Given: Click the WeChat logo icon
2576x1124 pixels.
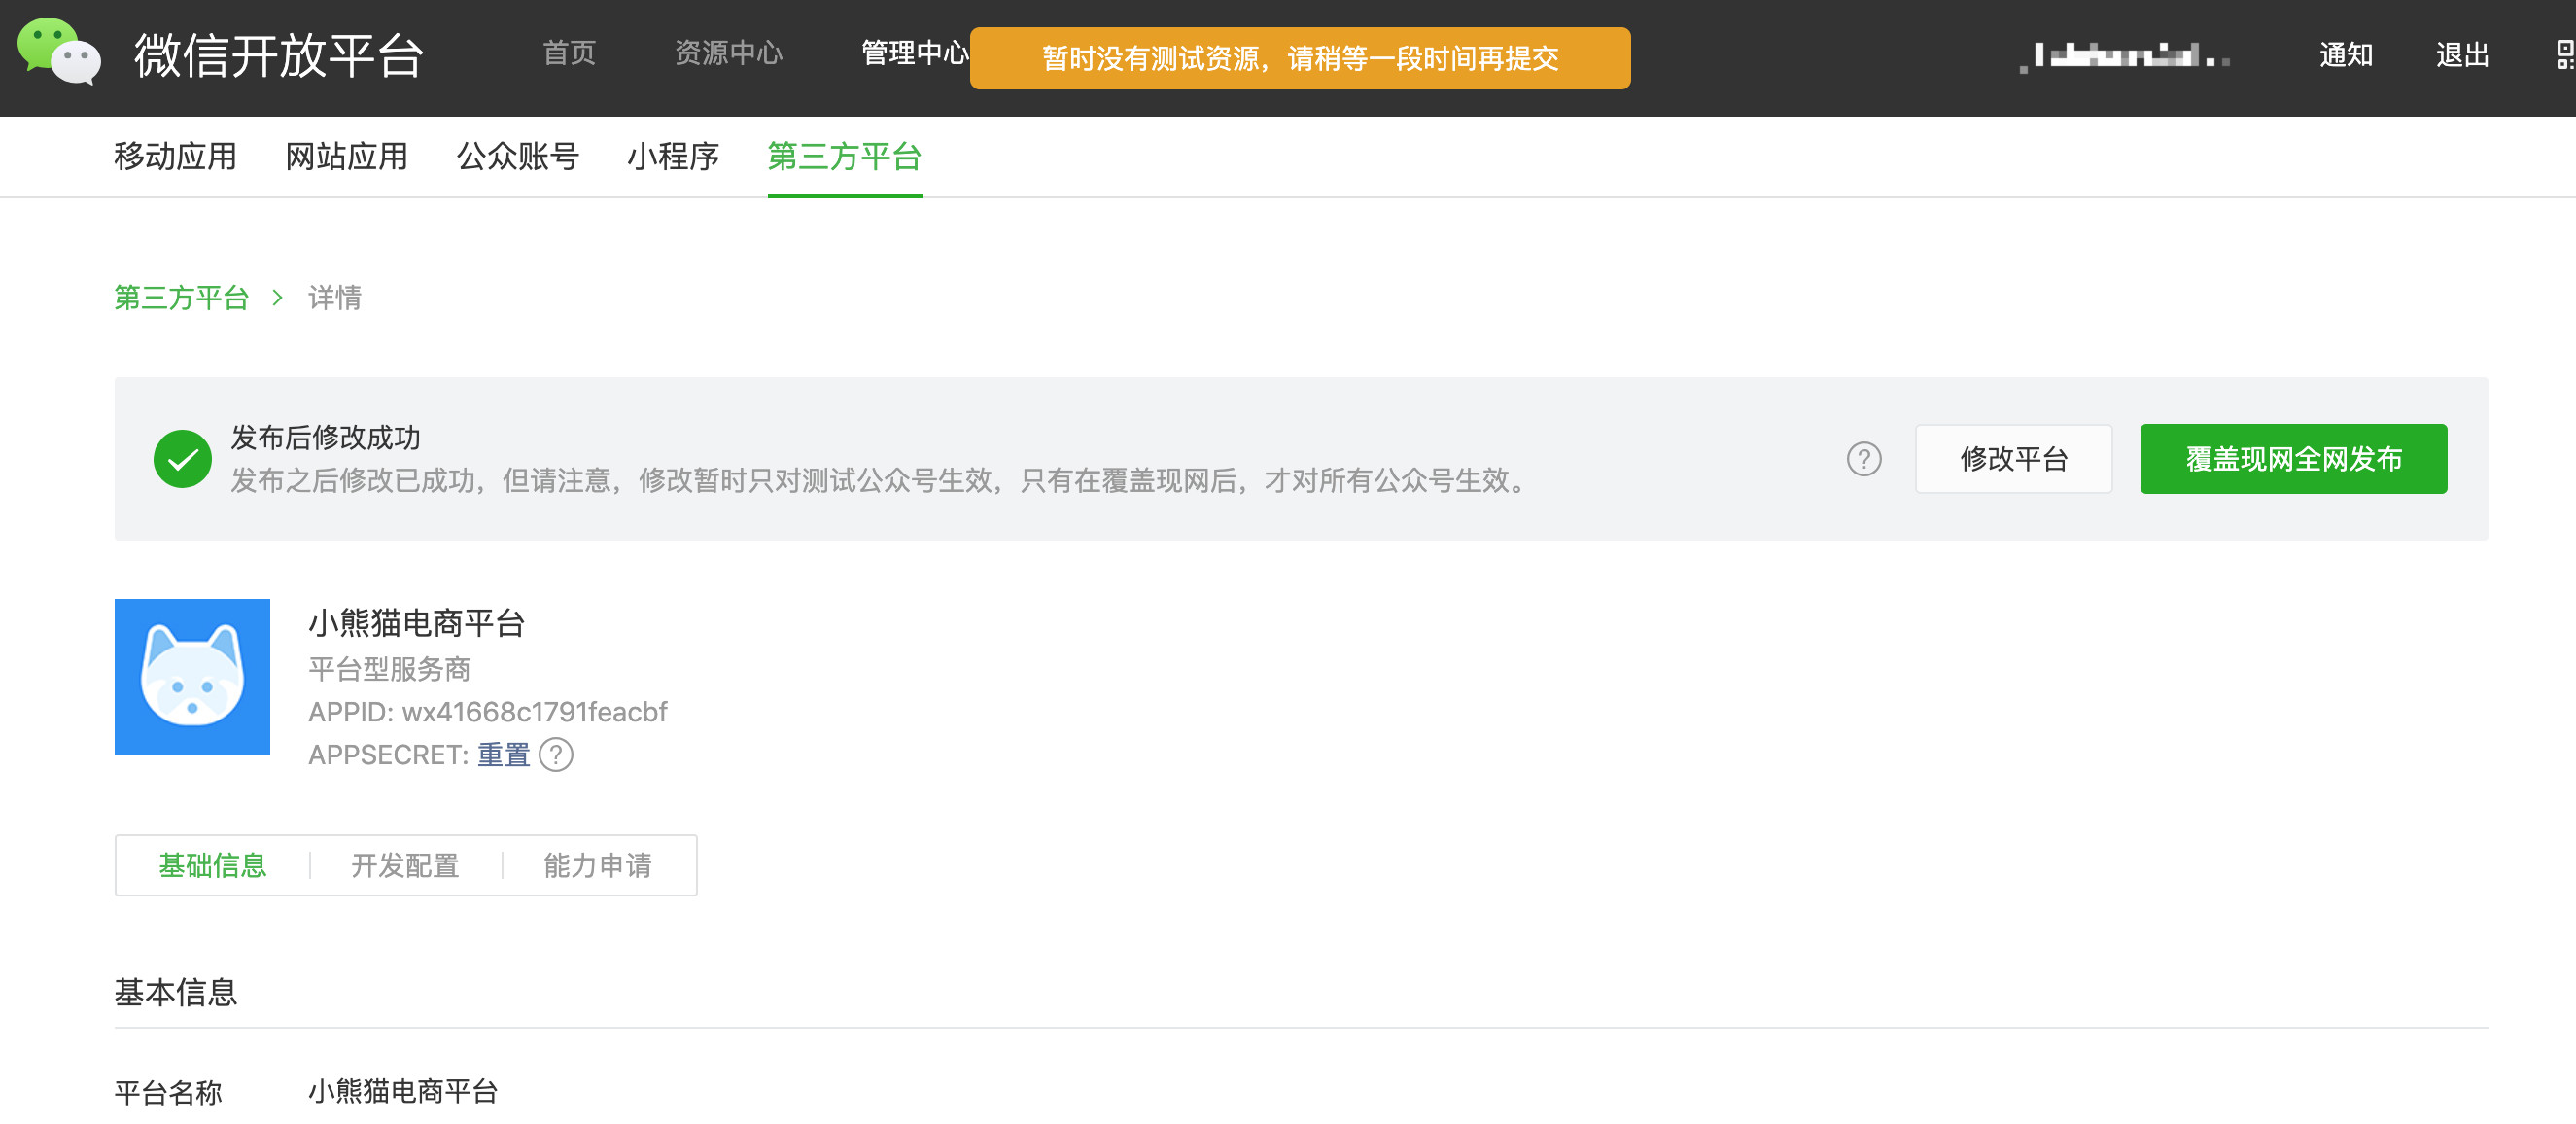Looking at the screenshot, I should click(x=59, y=52).
